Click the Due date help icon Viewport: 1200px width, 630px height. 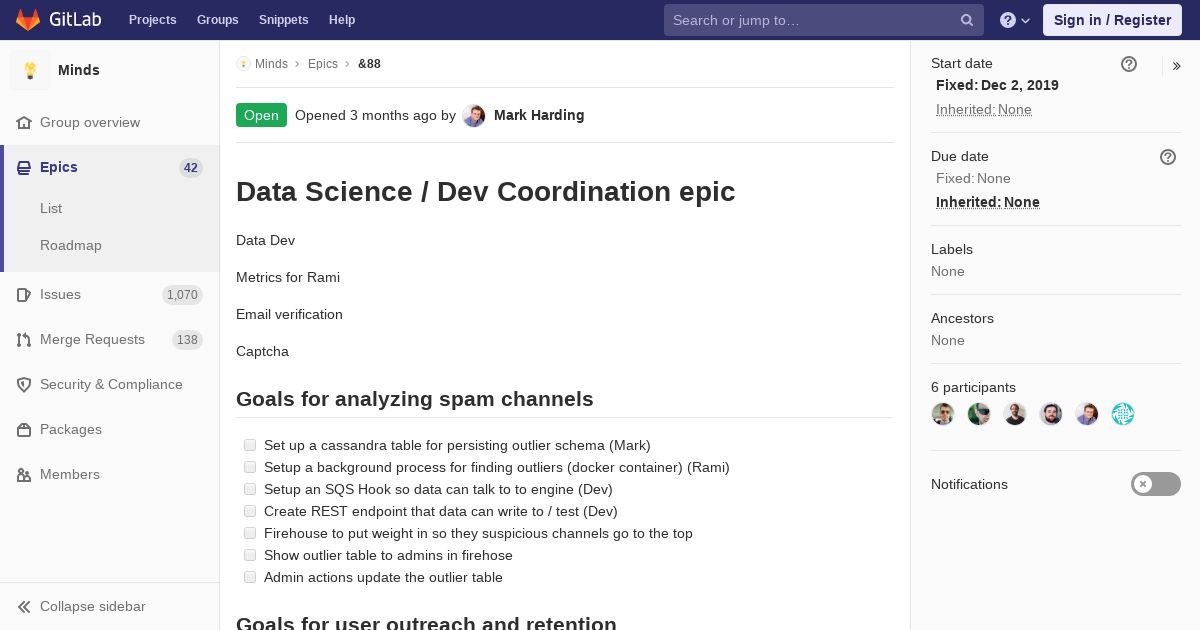coord(1168,157)
